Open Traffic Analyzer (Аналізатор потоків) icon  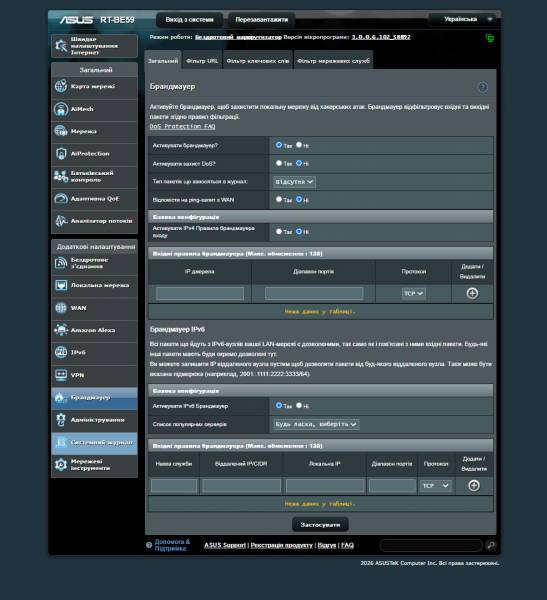61,221
